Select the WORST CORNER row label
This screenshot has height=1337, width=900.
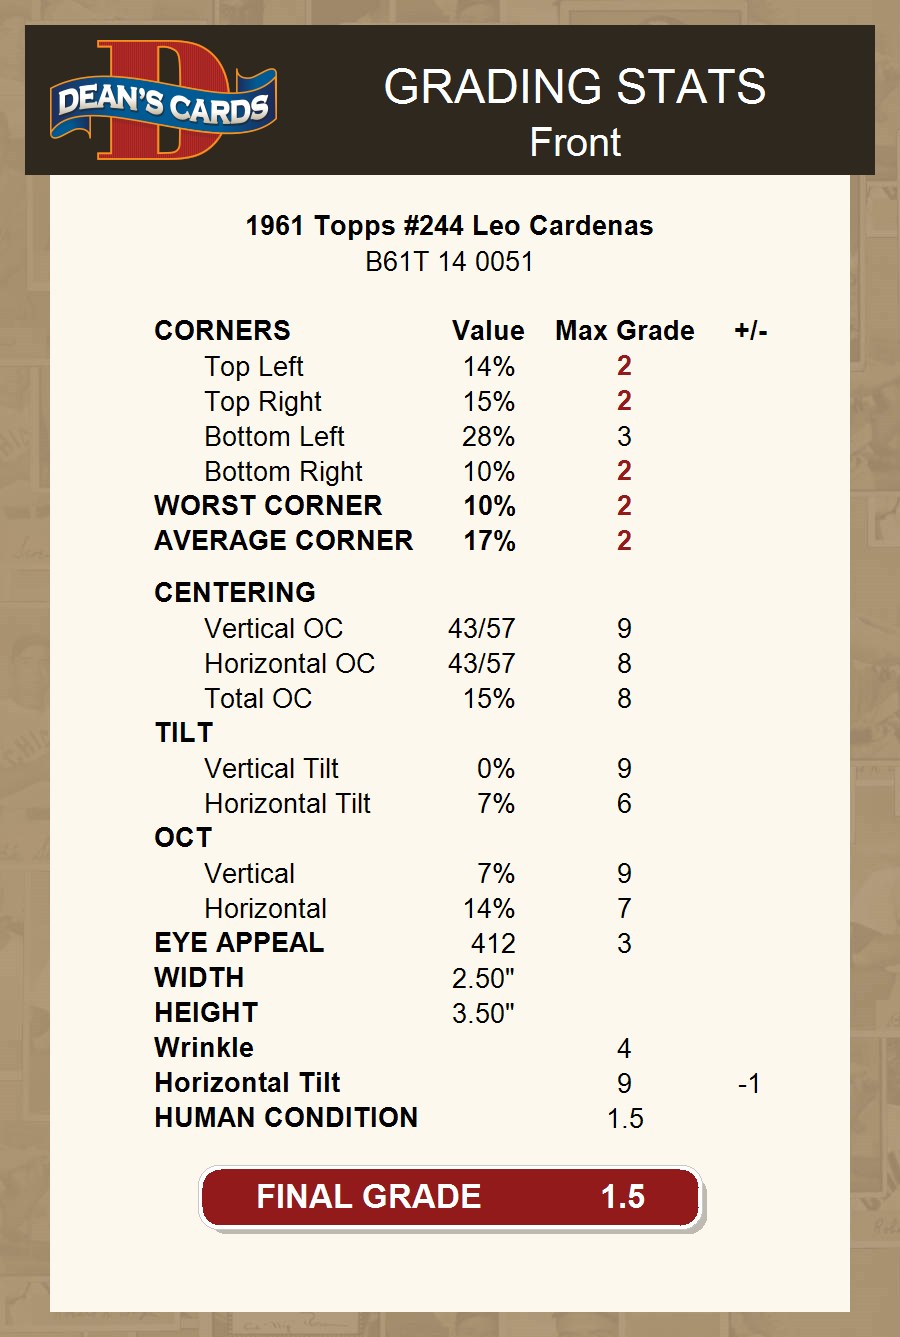268,506
